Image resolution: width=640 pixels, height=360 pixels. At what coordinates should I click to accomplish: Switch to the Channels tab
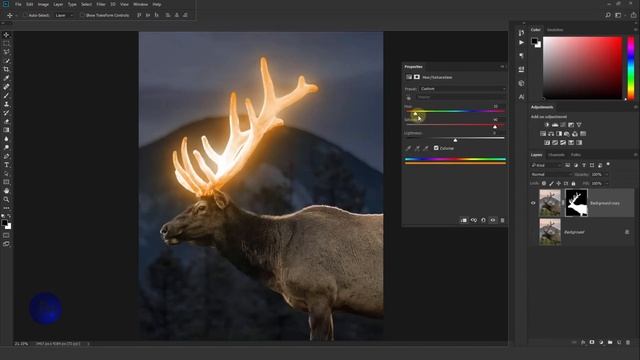click(556, 155)
